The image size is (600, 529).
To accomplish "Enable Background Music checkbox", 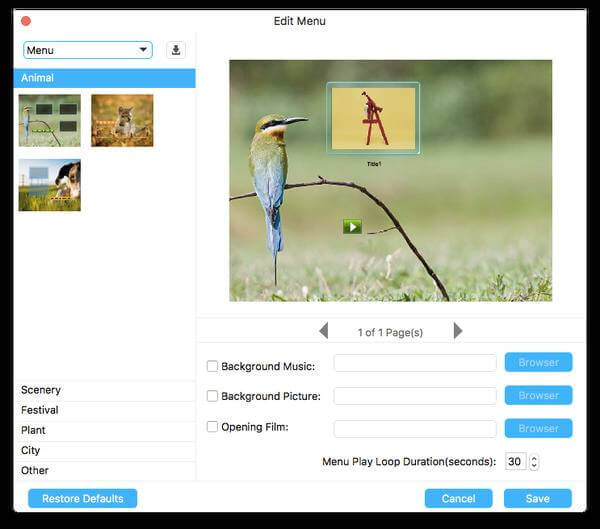I will (212, 366).
